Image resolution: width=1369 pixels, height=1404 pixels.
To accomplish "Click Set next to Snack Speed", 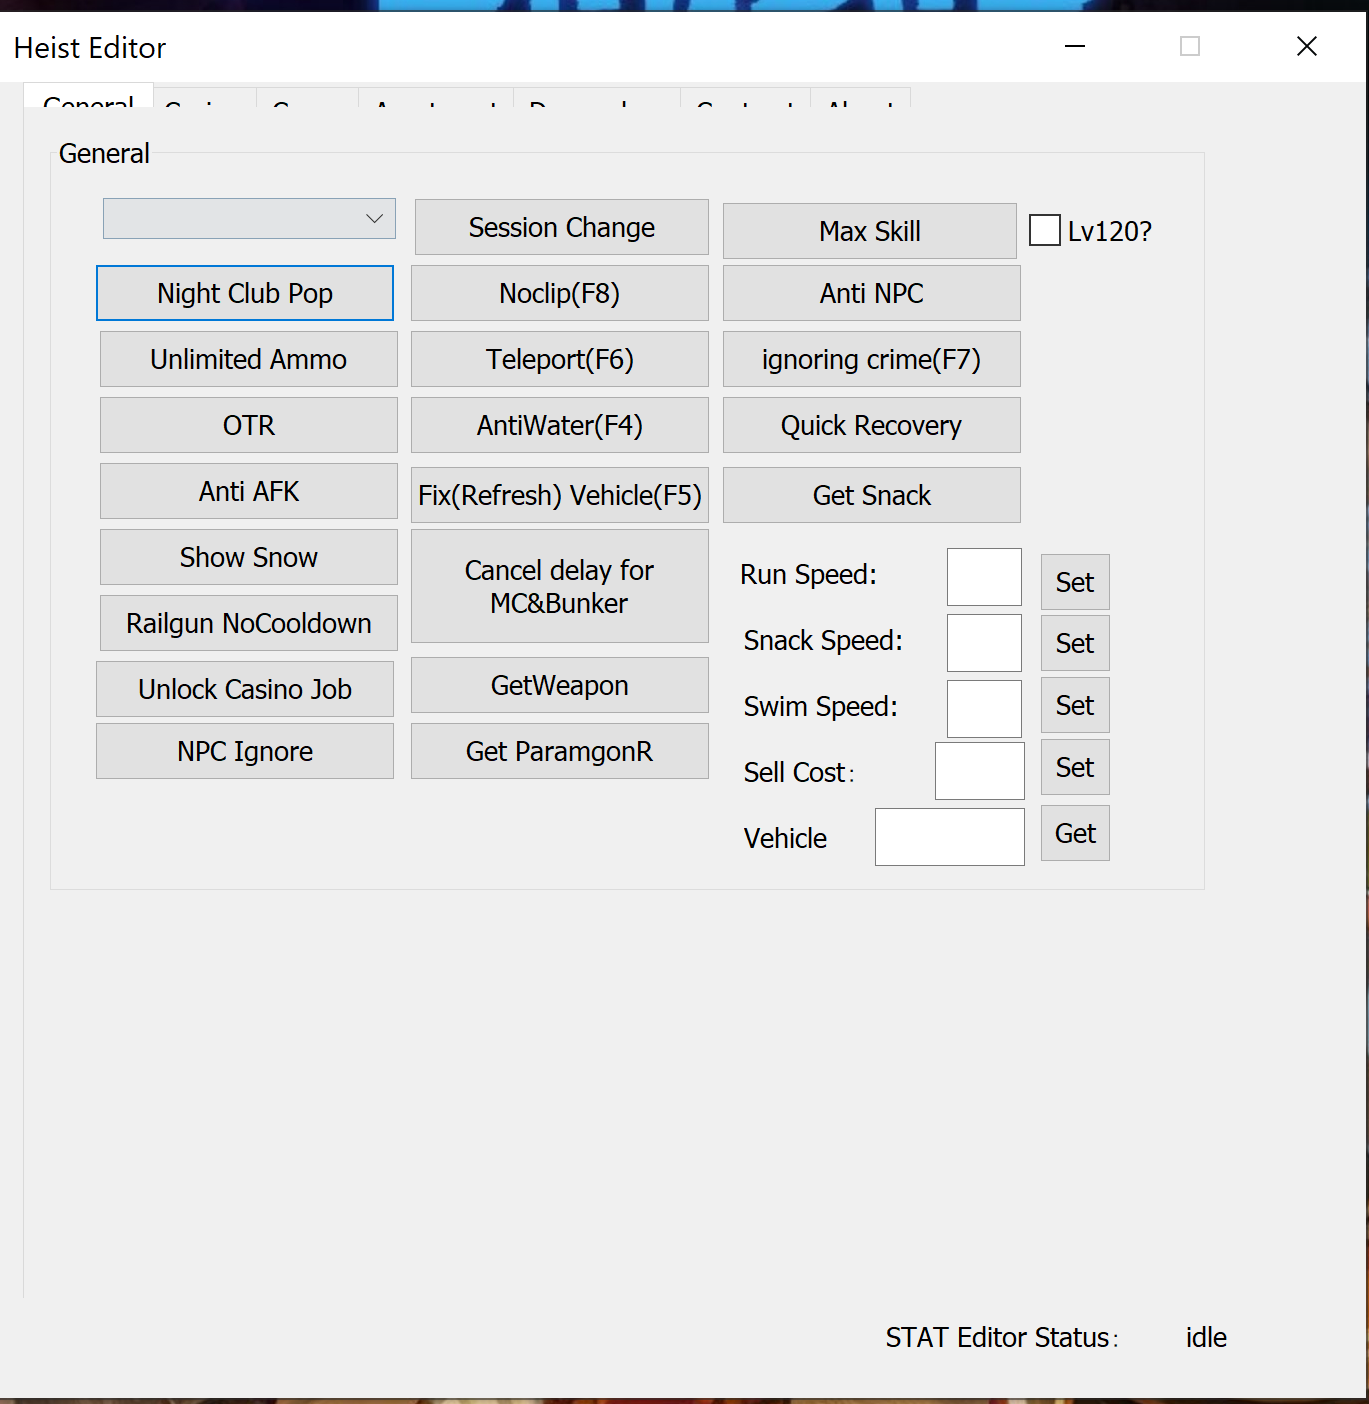I will 1075,643.
